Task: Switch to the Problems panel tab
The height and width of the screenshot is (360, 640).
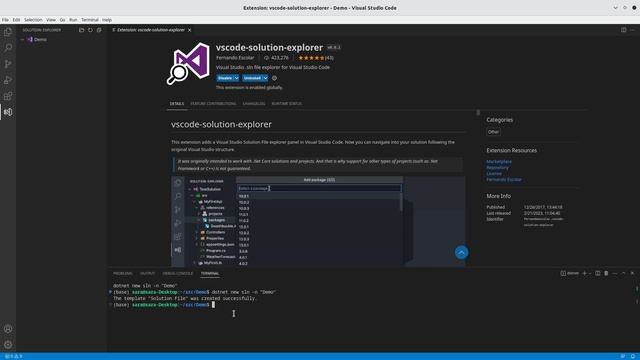Action: (123, 273)
